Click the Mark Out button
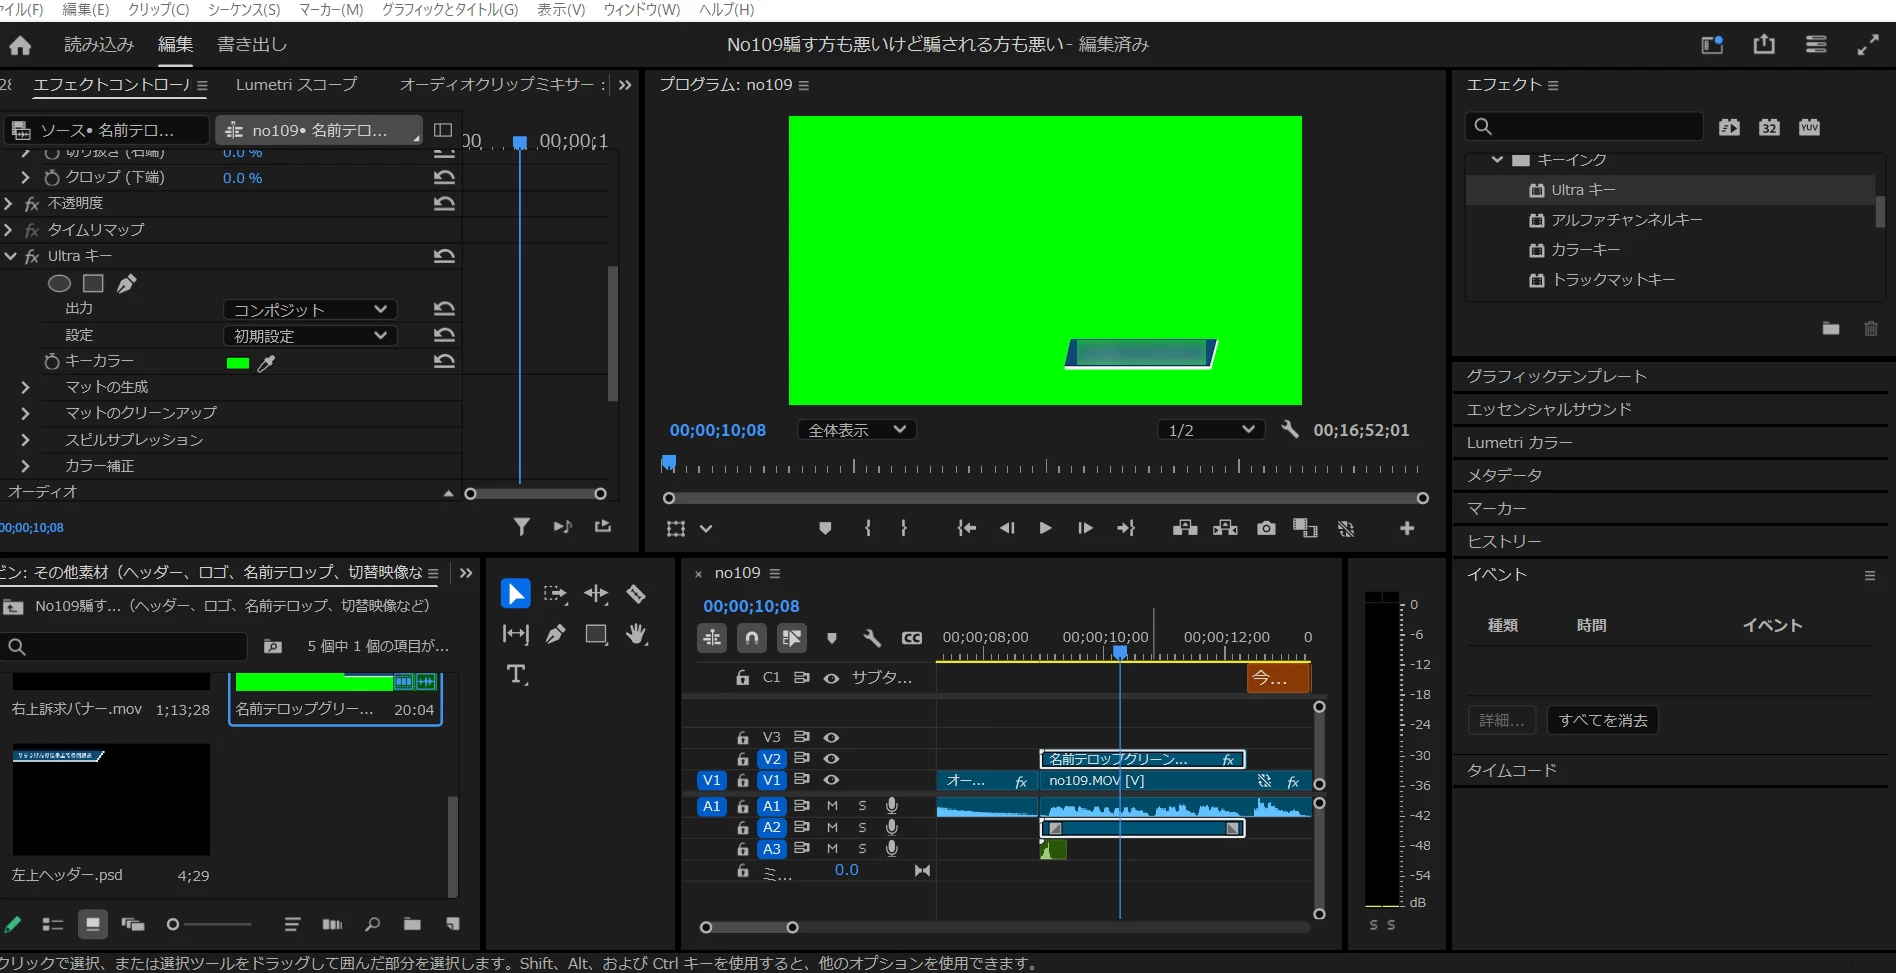This screenshot has width=1896, height=973. pos(904,528)
